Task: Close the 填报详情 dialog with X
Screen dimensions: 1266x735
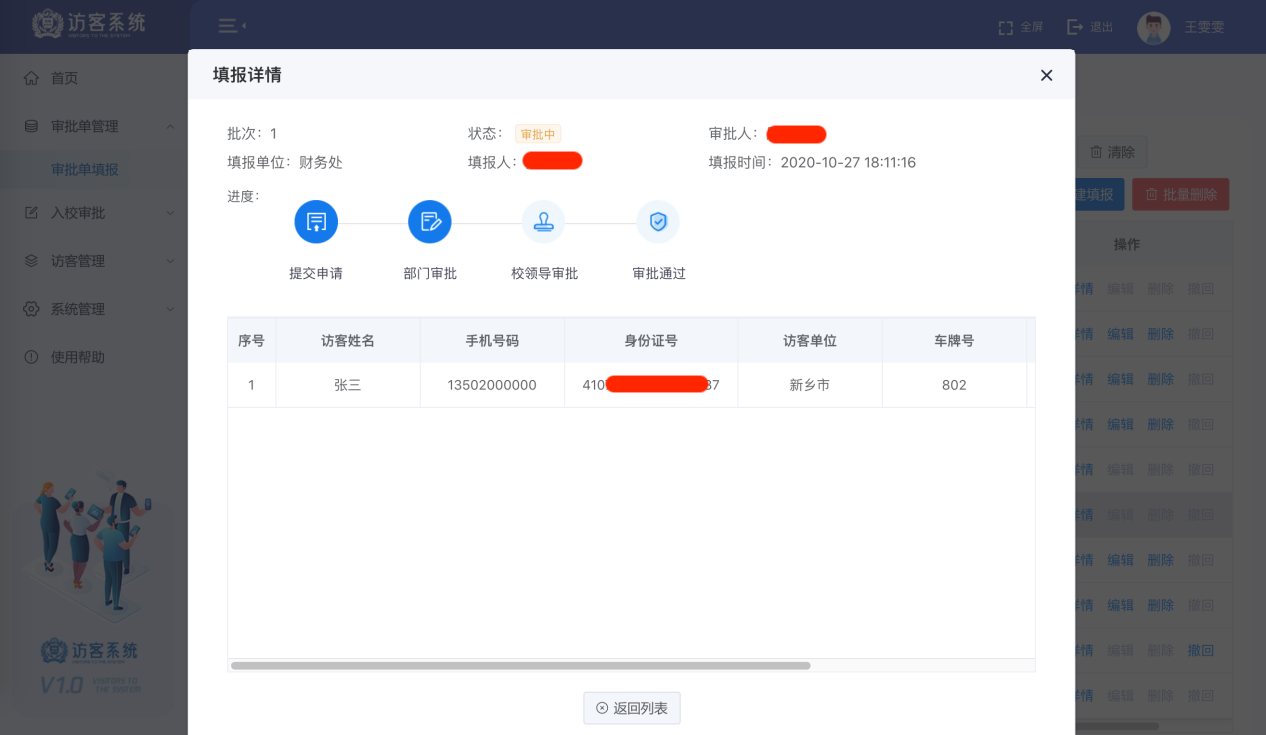Action: 1046,75
